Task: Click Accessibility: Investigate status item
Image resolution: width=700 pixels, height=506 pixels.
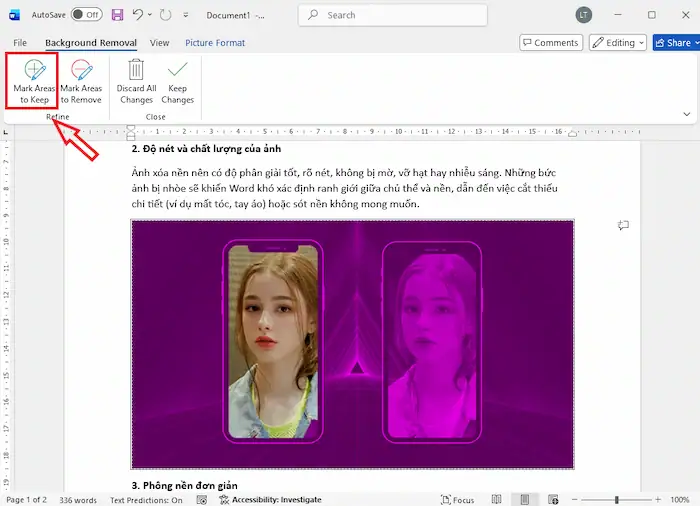Action: [271, 500]
